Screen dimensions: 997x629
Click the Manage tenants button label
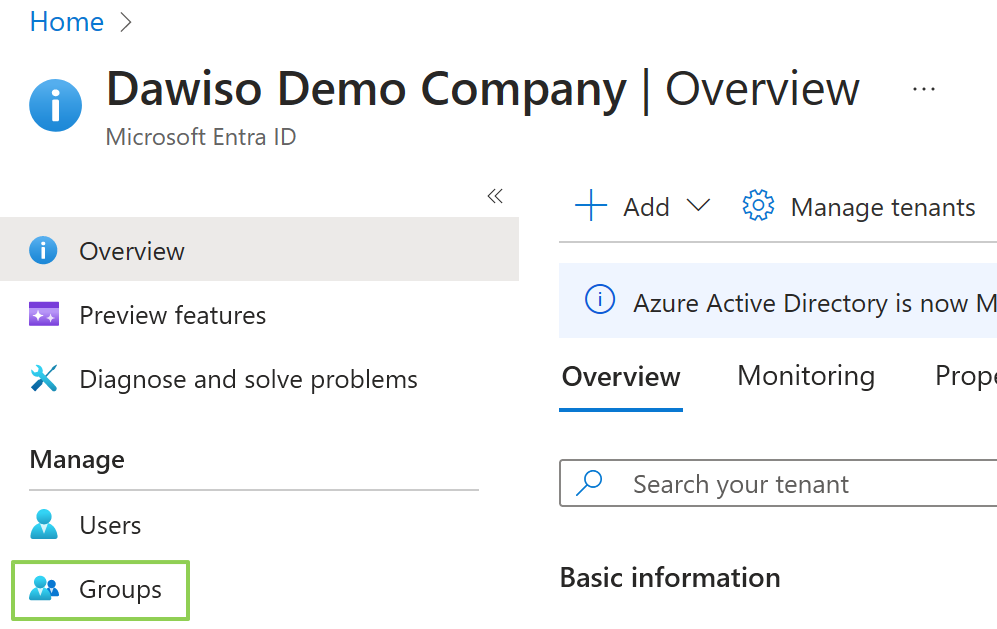[882, 207]
